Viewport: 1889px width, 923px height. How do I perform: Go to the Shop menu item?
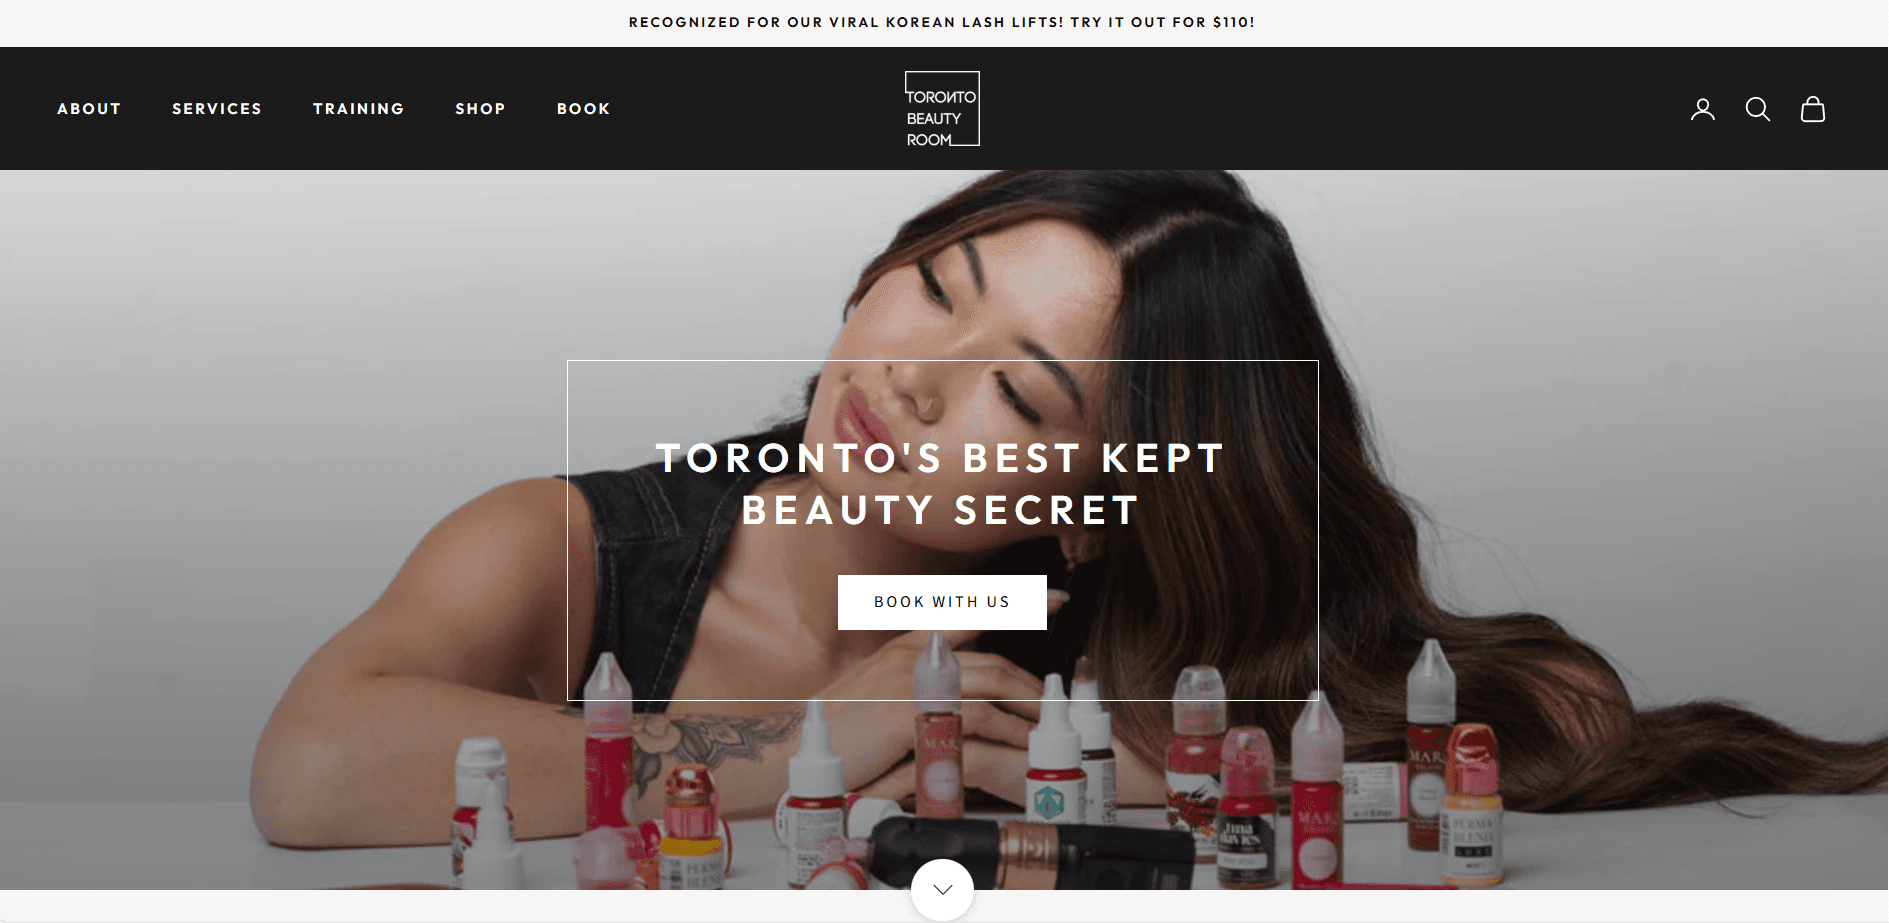click(x=481, y=109)
